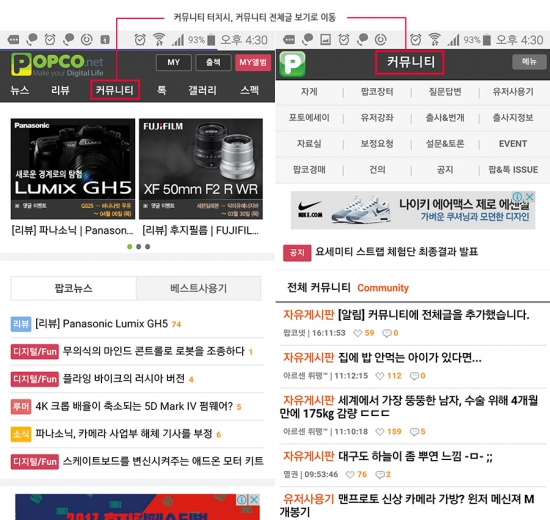The image size is (550, 520).
Task: Switch to the 베스트사용기 tab
Action: pyautogui.click(x=199, y=288)
